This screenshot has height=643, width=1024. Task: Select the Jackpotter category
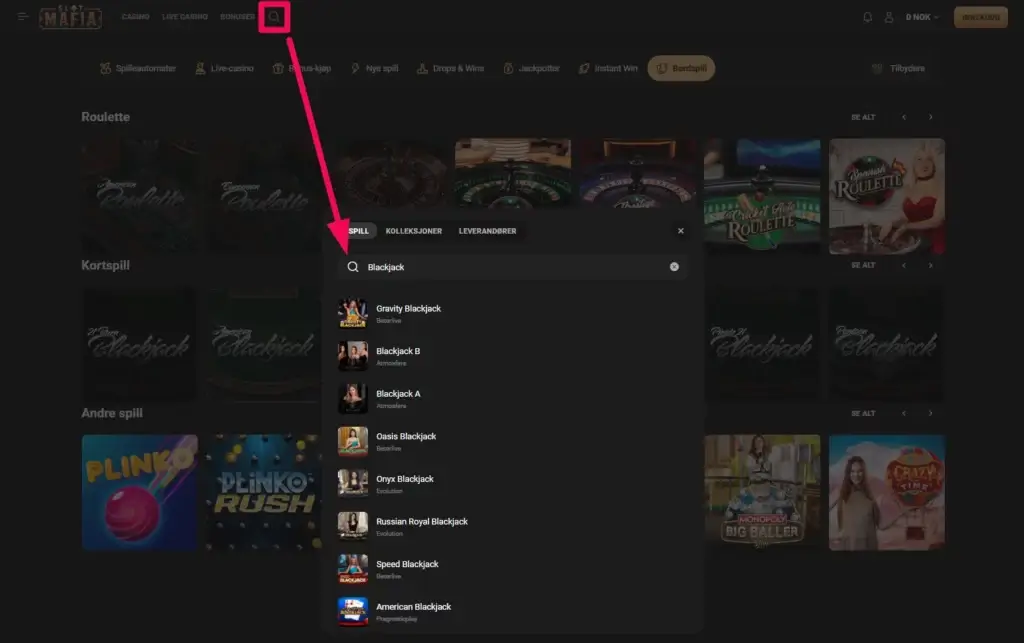point(532,68)
